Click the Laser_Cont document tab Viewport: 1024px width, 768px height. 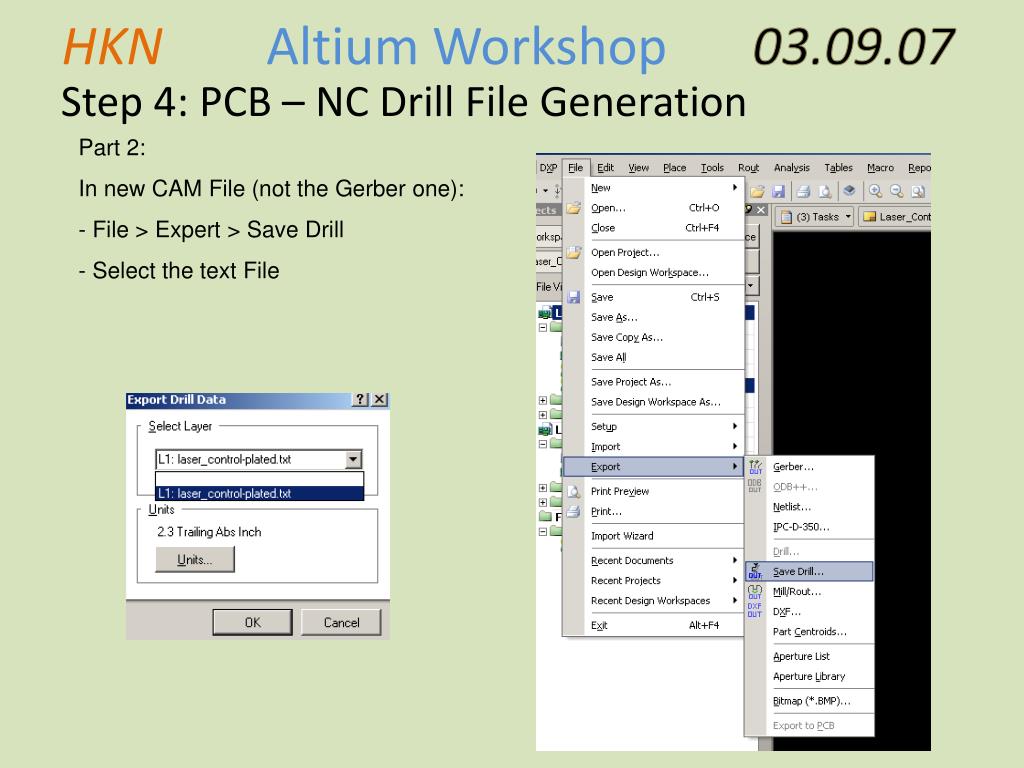[x=895, y=217]
